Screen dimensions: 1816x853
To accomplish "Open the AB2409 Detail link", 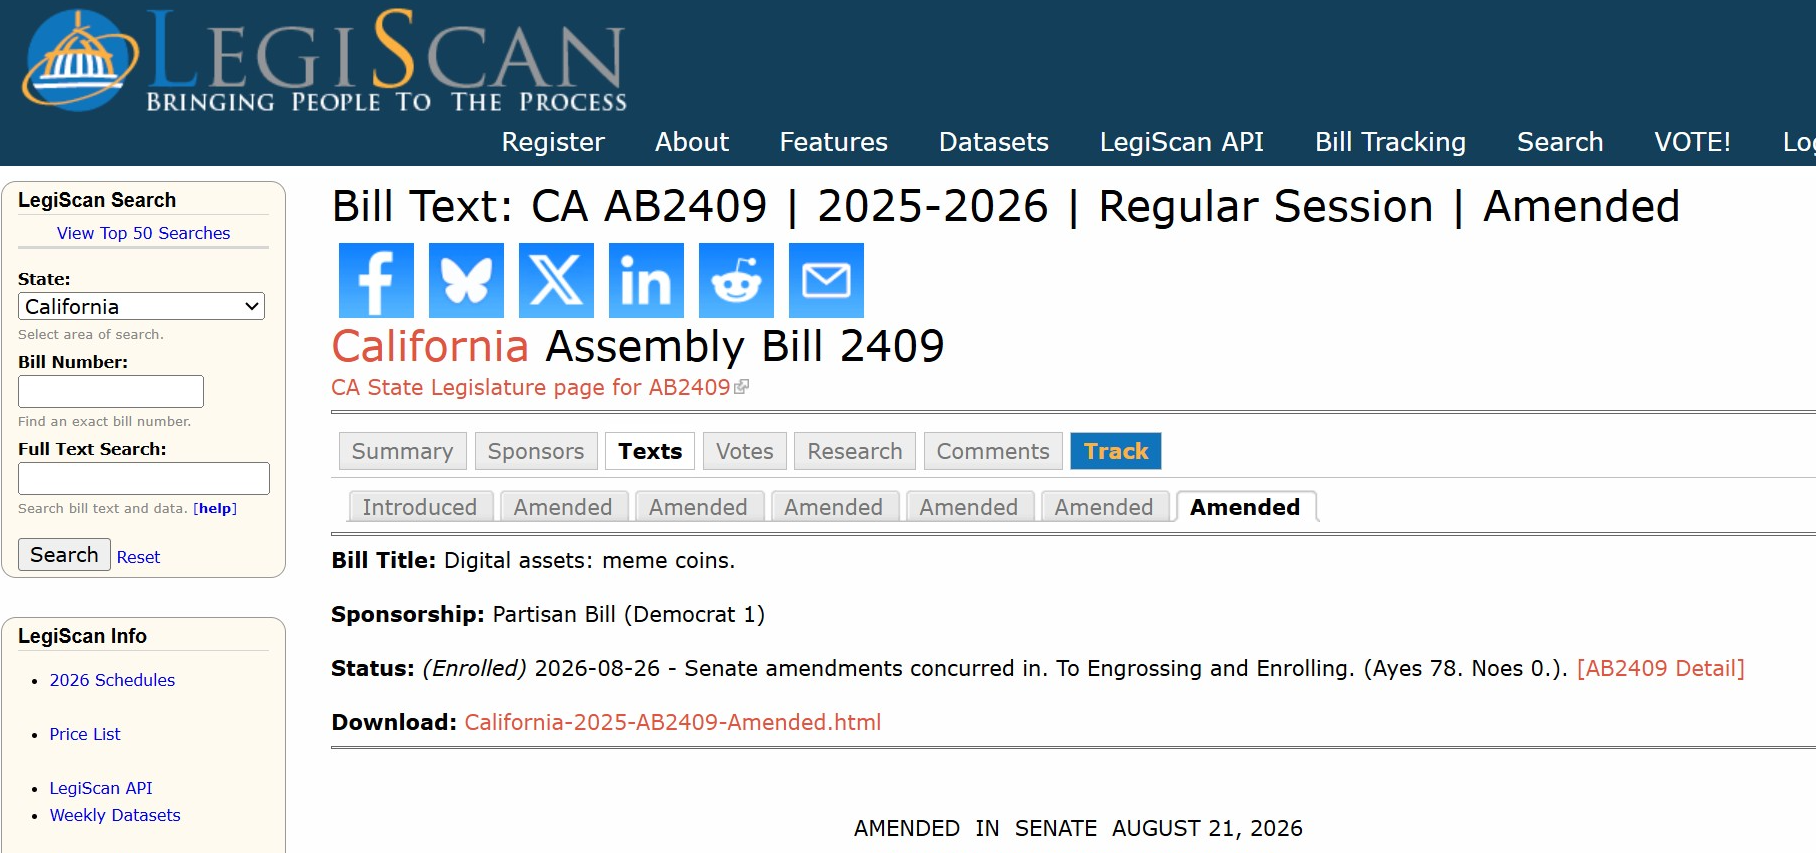I will click(x=1661, y=668).
